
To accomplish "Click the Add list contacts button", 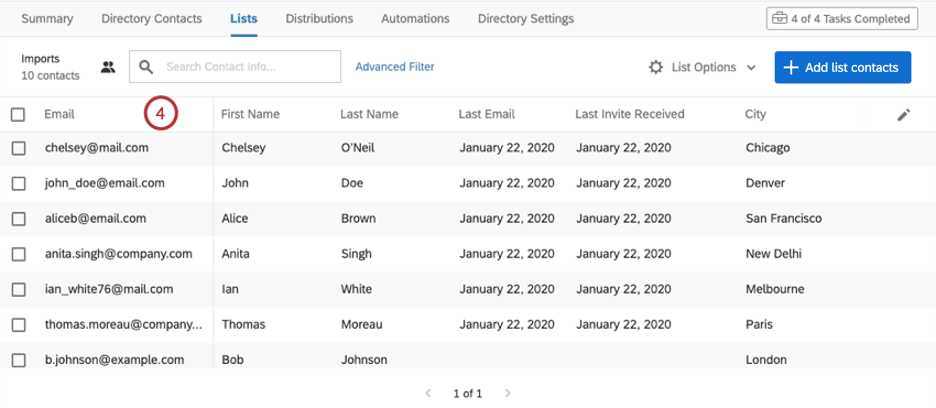I will 843,67.
